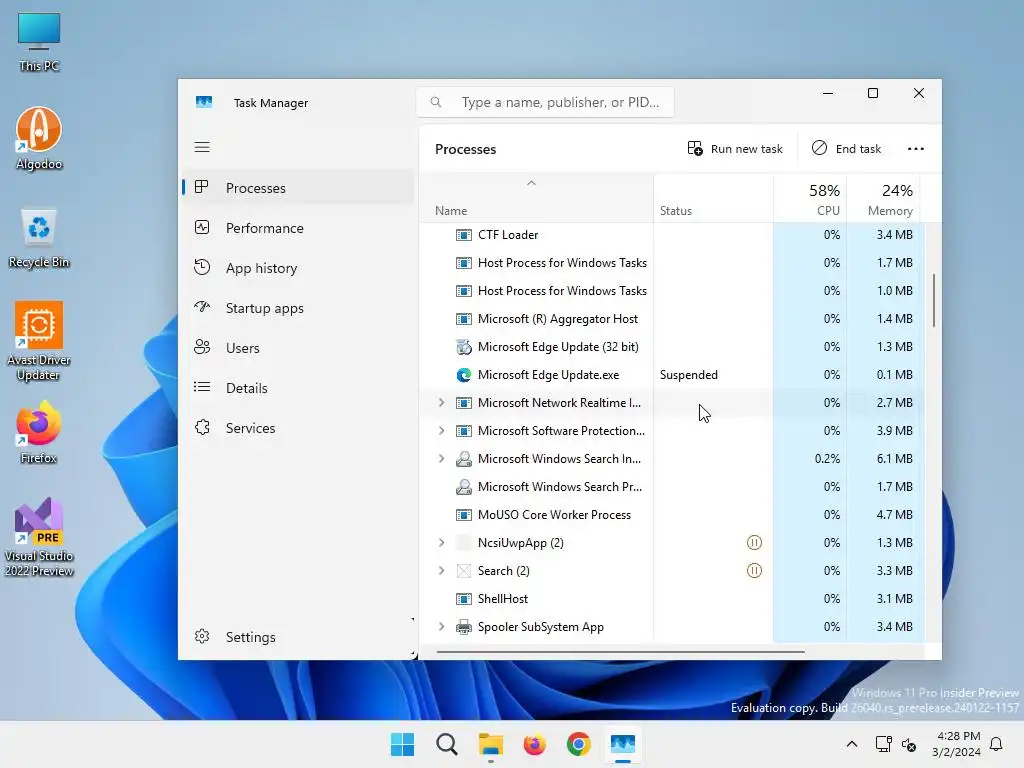
Task: Show hidden system tray icons chevron
Action: tap(852, 744)
